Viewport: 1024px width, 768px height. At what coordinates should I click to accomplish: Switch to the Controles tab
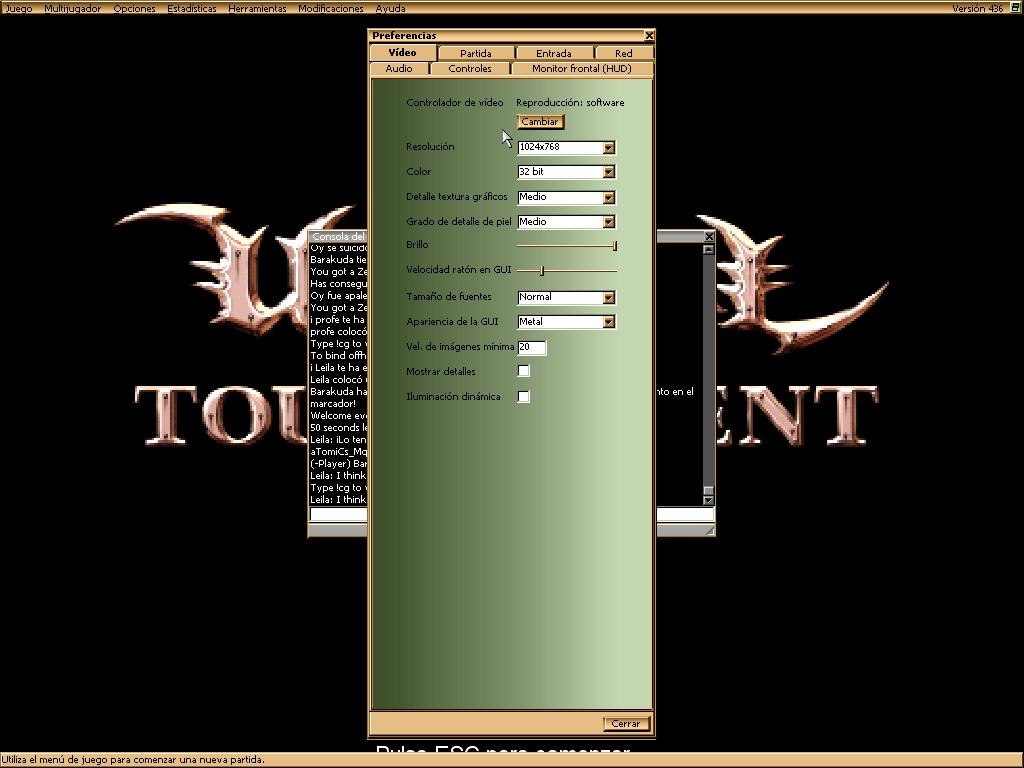(x=470, y=69)
